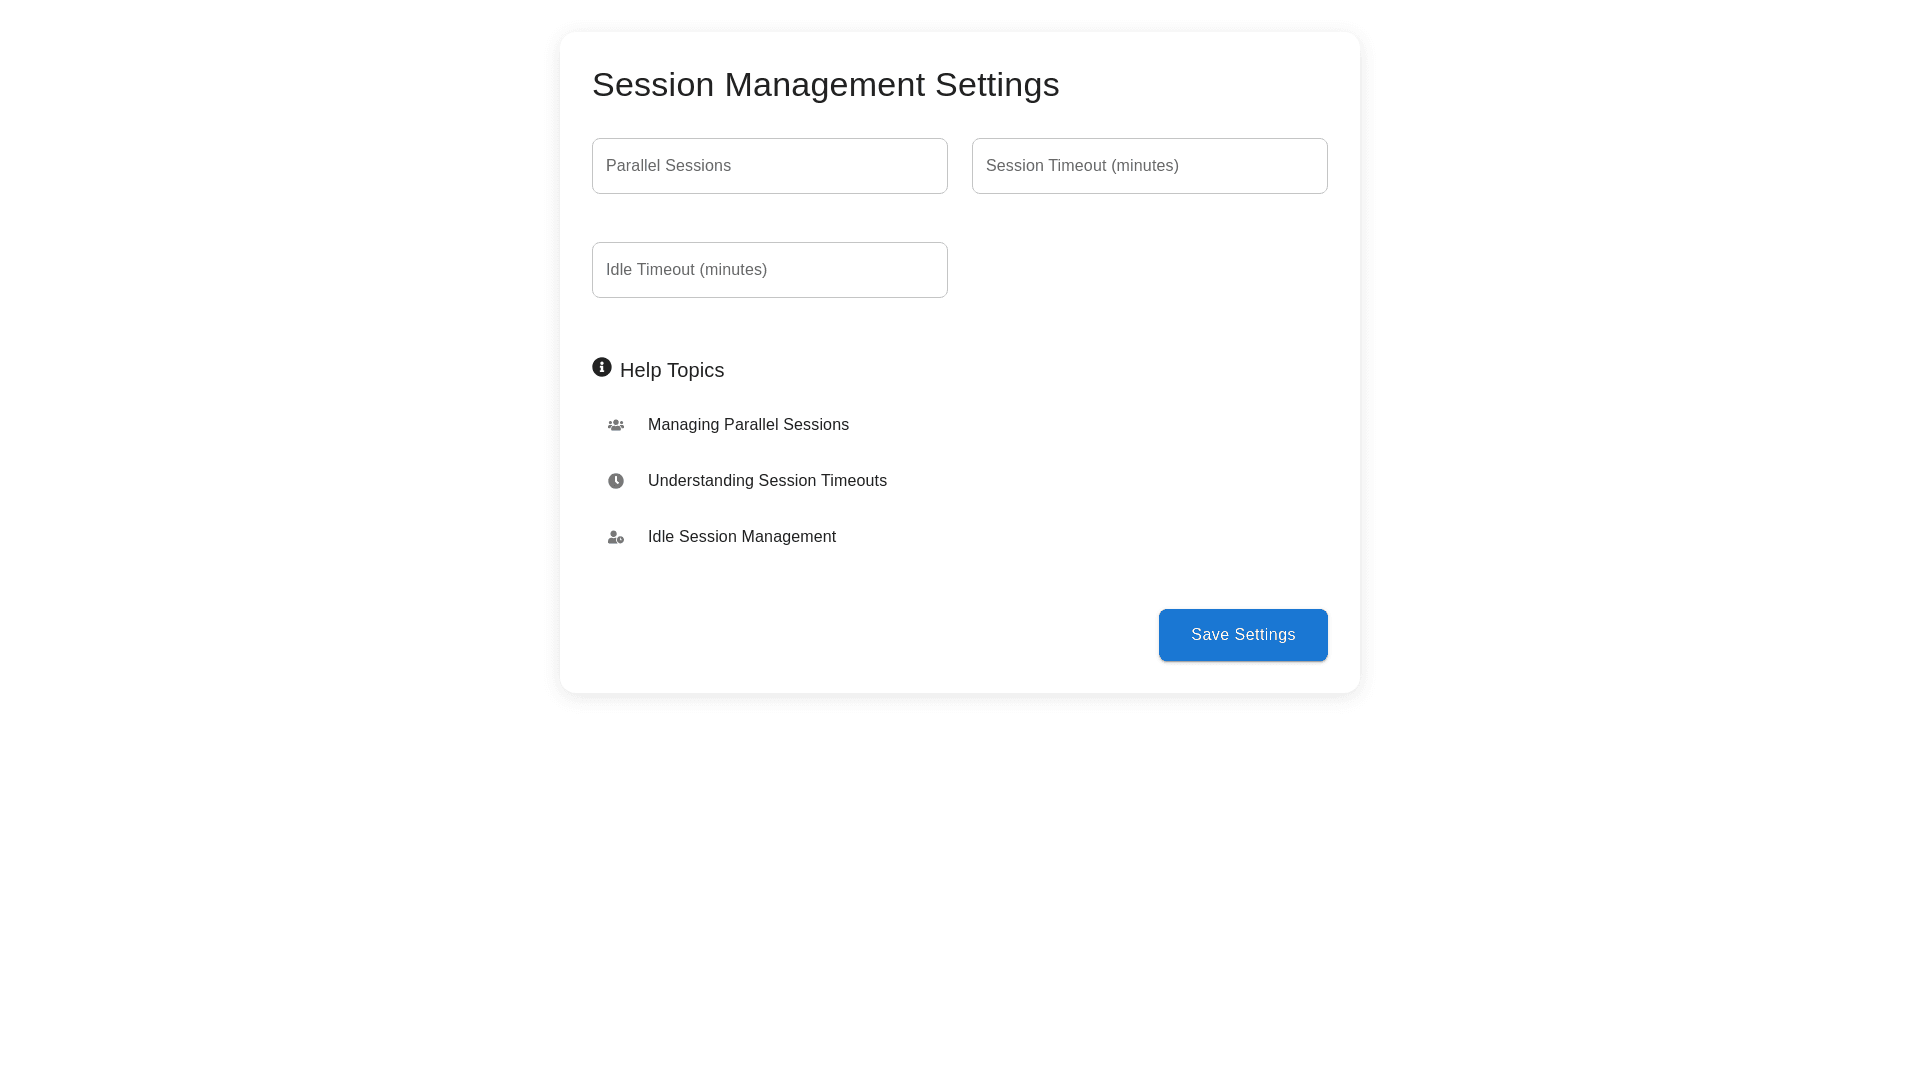Click the info icon beside Help Topics

click(602, 367)
